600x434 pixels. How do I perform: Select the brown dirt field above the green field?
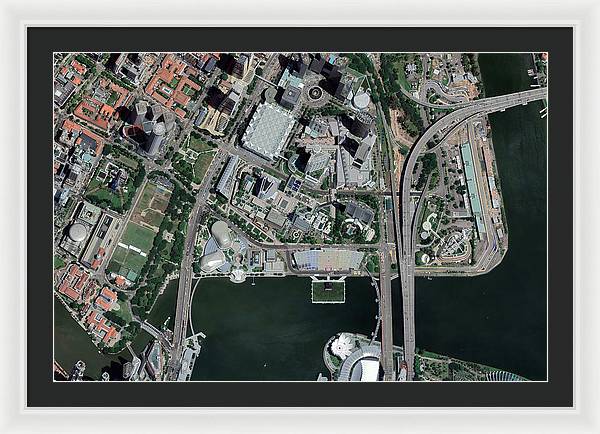(152, 204)
